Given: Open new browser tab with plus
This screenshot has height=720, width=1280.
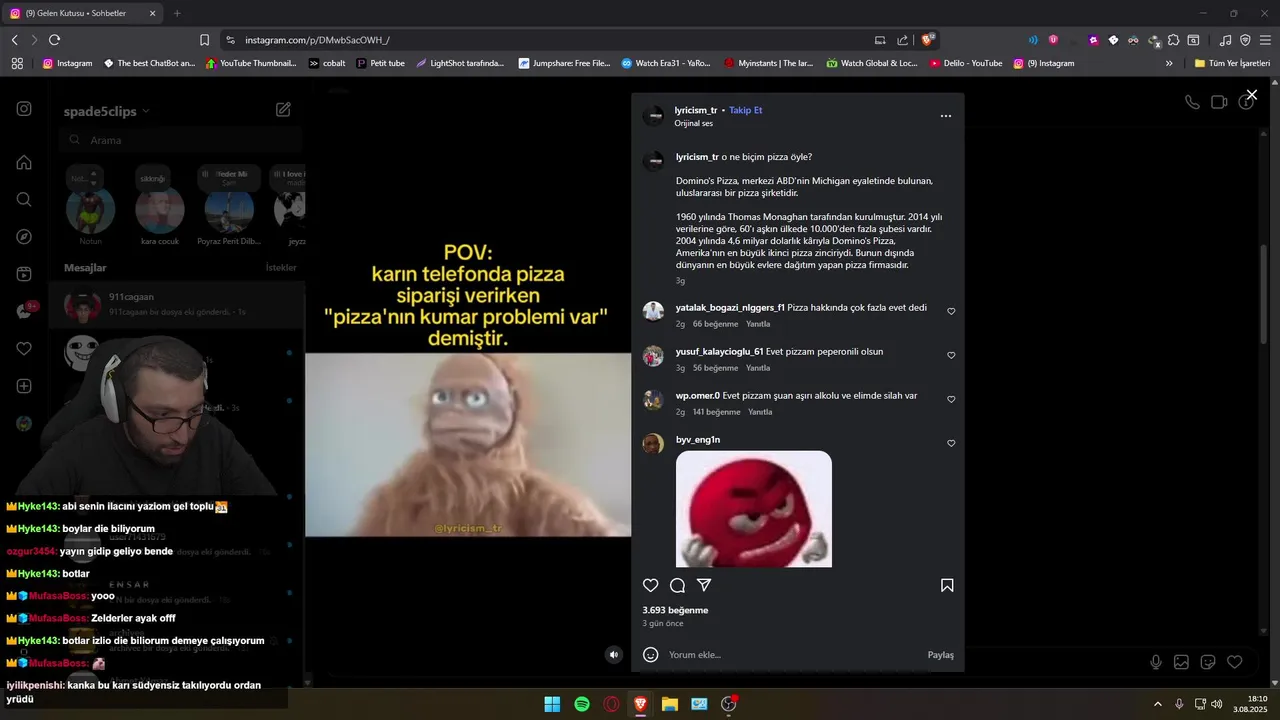Looking at the screenshot, I should click(177, 13).
